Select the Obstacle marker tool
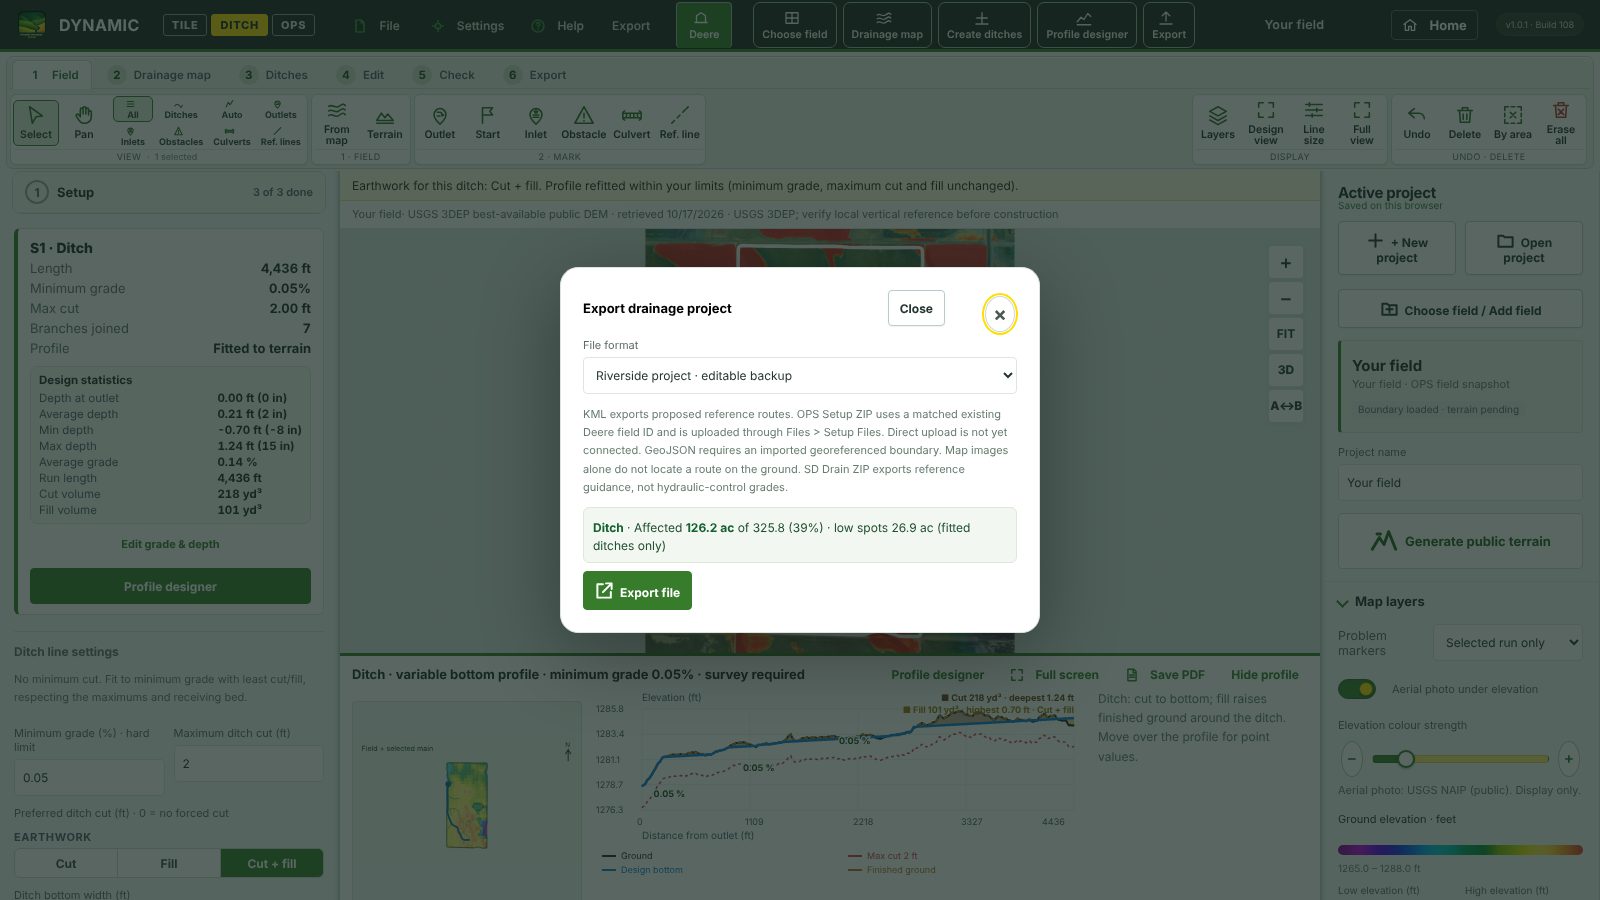Viewport: 1600px width, 900px height. (x=584, y=122)
